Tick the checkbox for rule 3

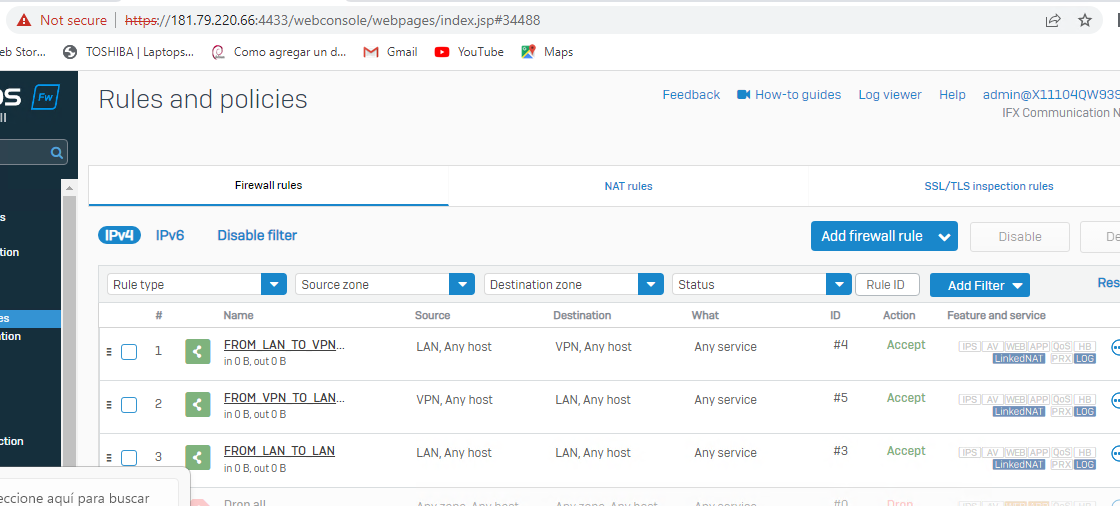tap(129, 458)
